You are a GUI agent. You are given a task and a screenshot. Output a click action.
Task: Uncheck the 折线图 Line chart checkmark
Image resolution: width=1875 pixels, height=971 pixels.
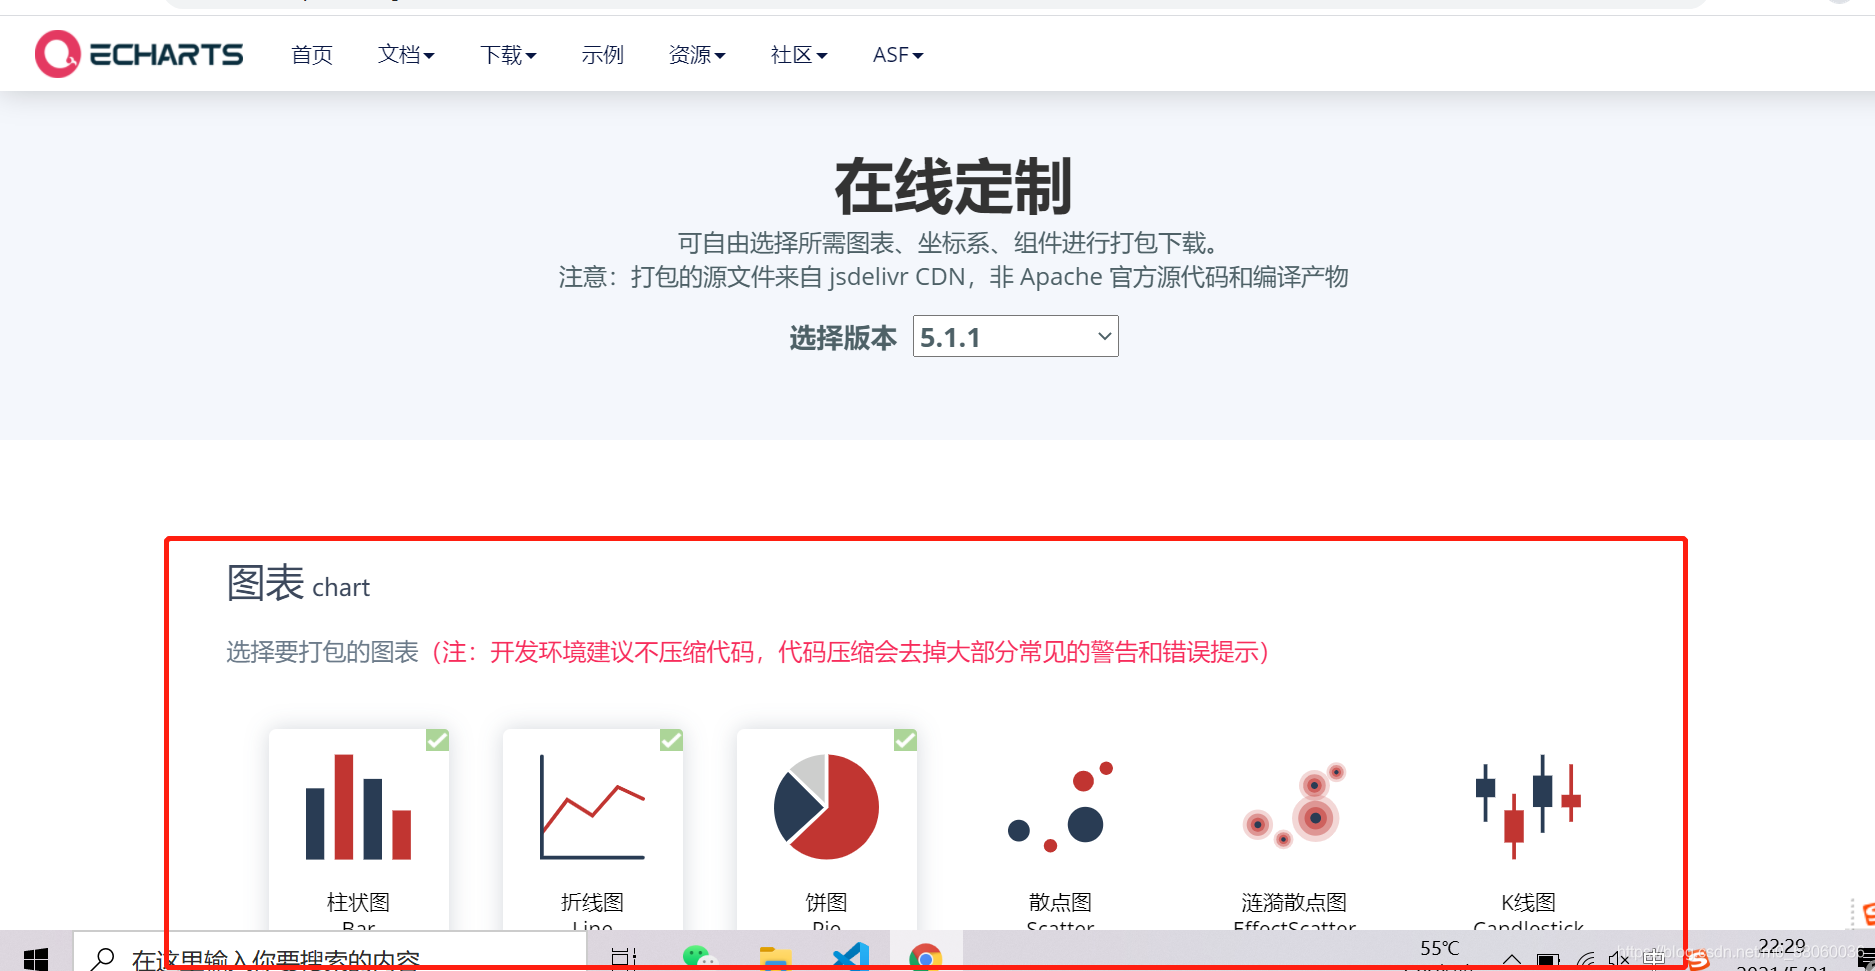[671, 740]
